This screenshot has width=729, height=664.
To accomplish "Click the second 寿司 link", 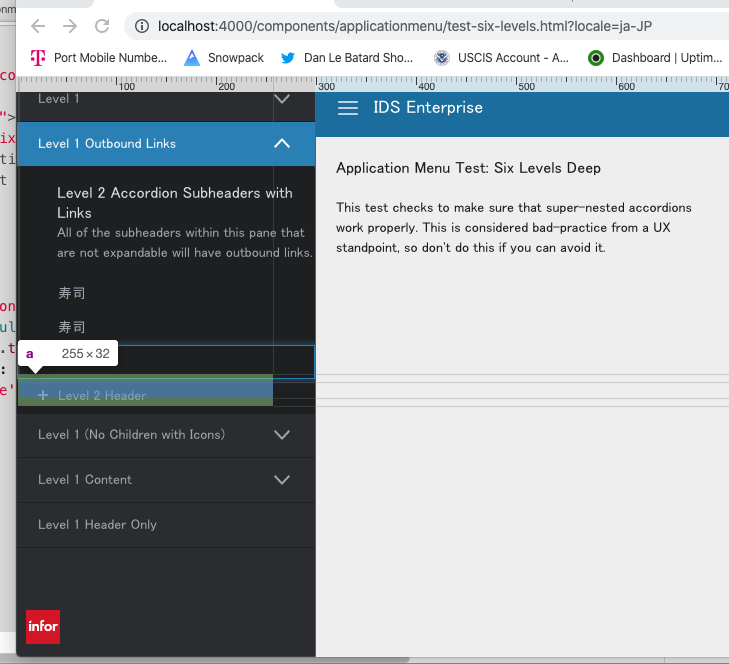I will click(72, 327).
